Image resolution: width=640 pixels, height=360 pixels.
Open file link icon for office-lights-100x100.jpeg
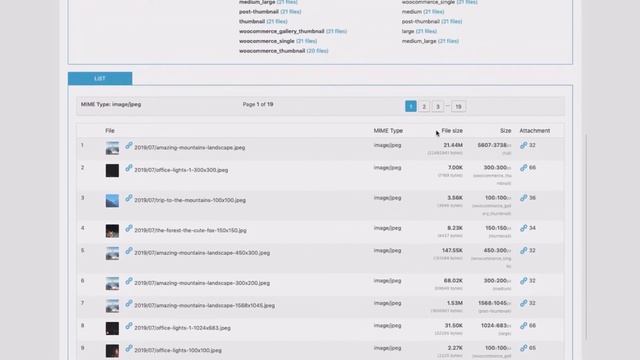[x=129, y=348]
